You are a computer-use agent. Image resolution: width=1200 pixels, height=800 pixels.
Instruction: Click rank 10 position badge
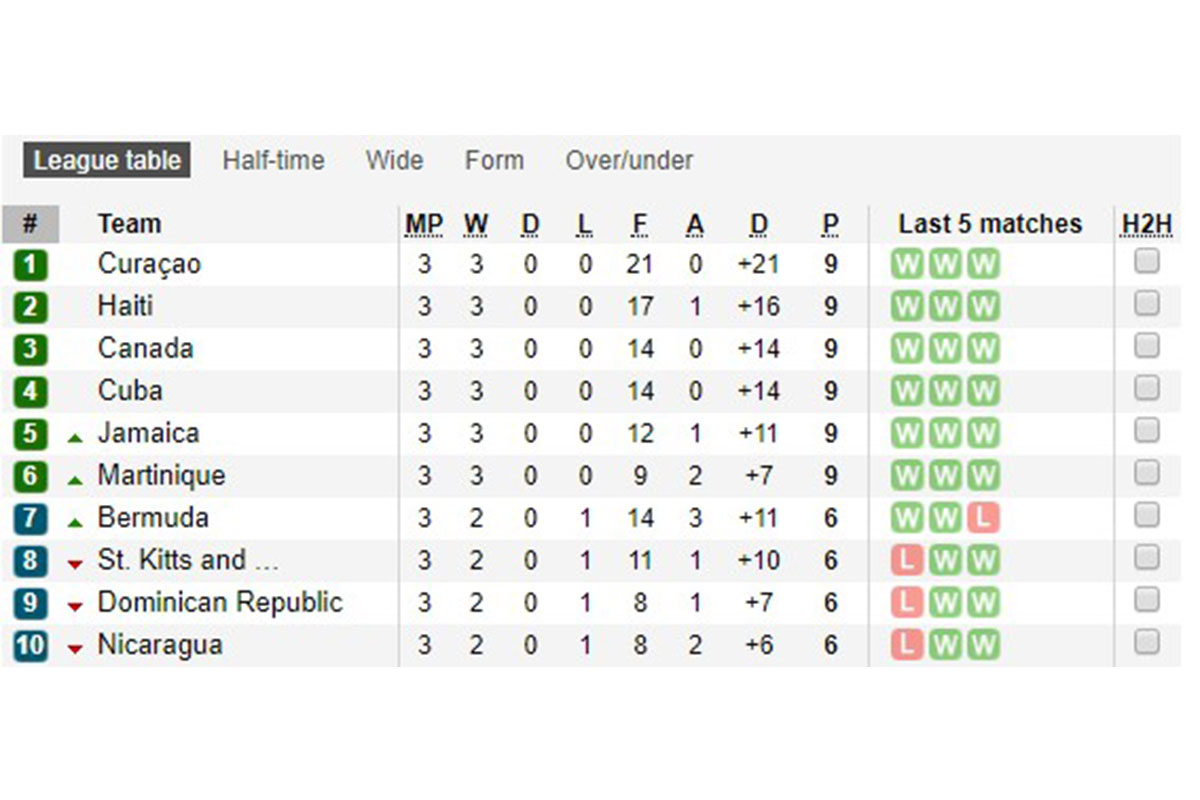click(30, 645)
